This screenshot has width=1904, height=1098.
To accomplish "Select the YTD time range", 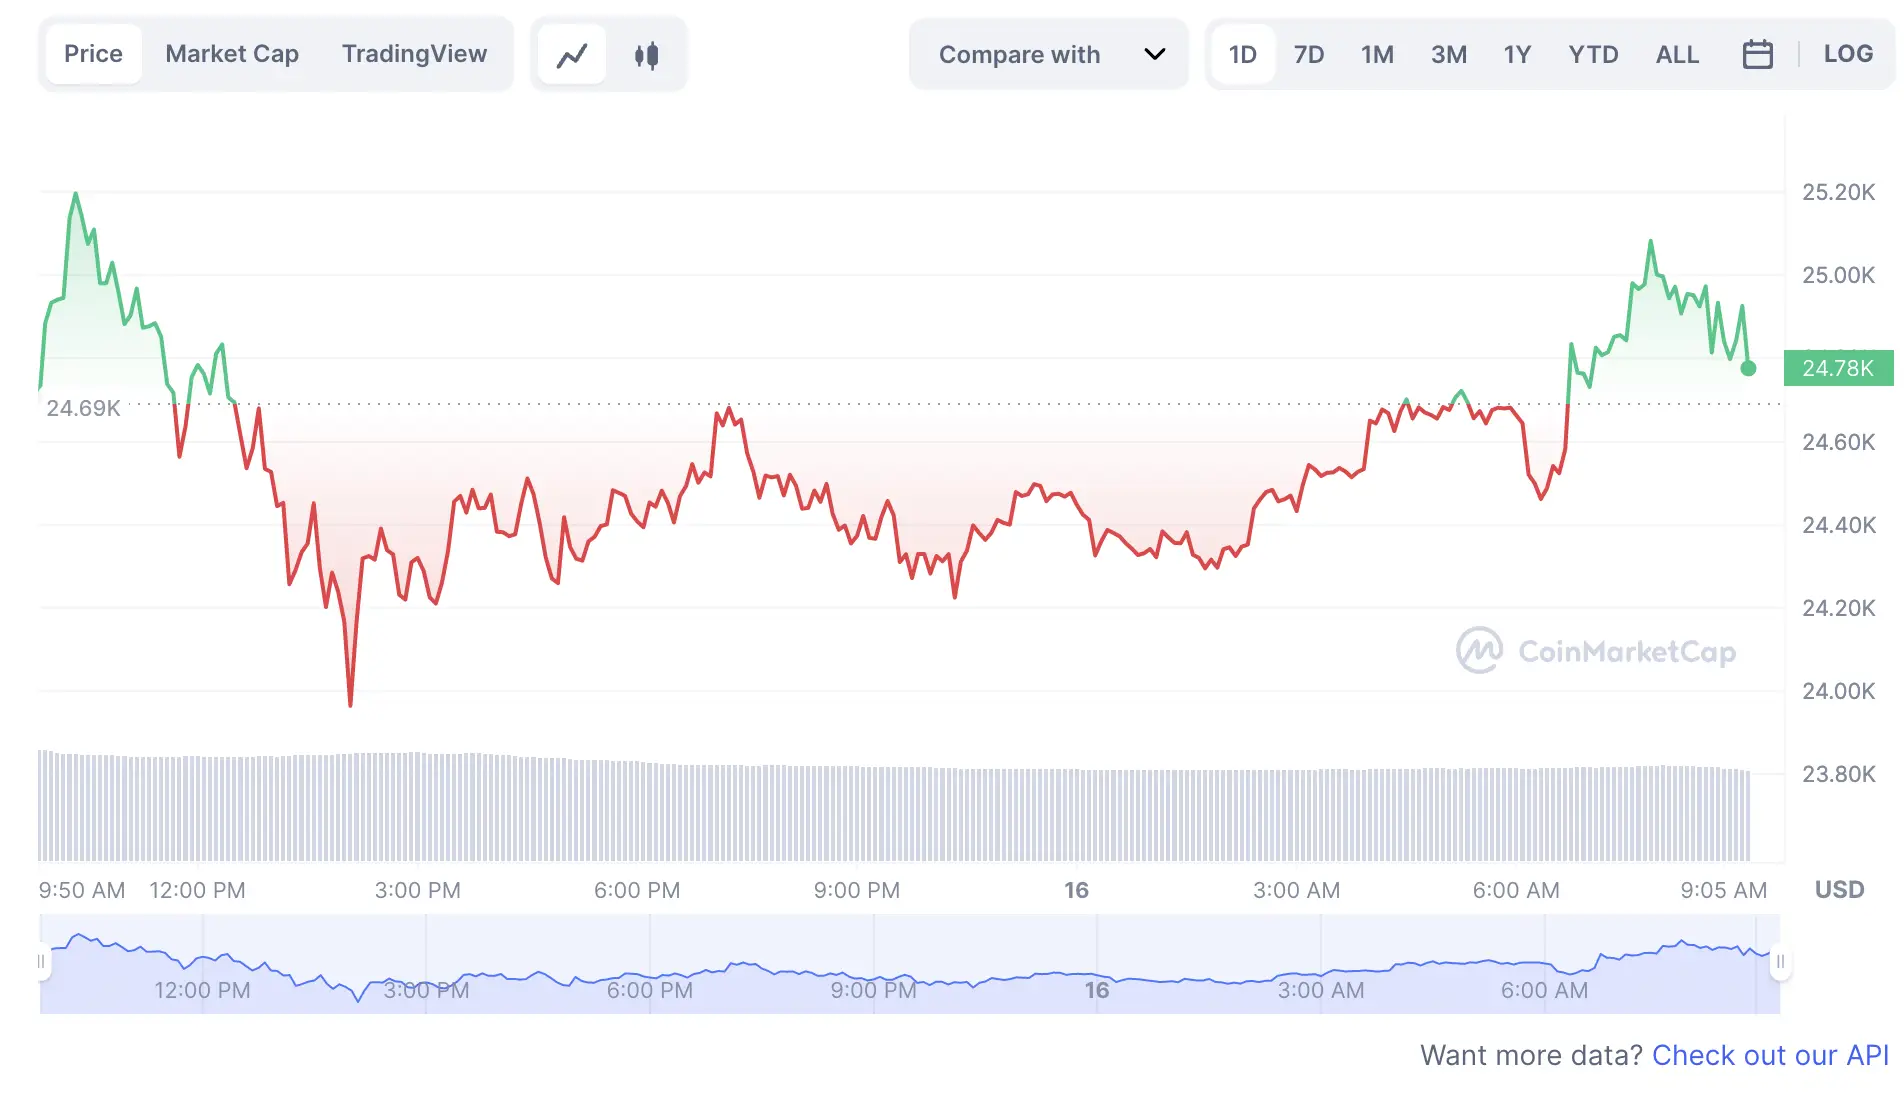I will [x=1593, y=54].
